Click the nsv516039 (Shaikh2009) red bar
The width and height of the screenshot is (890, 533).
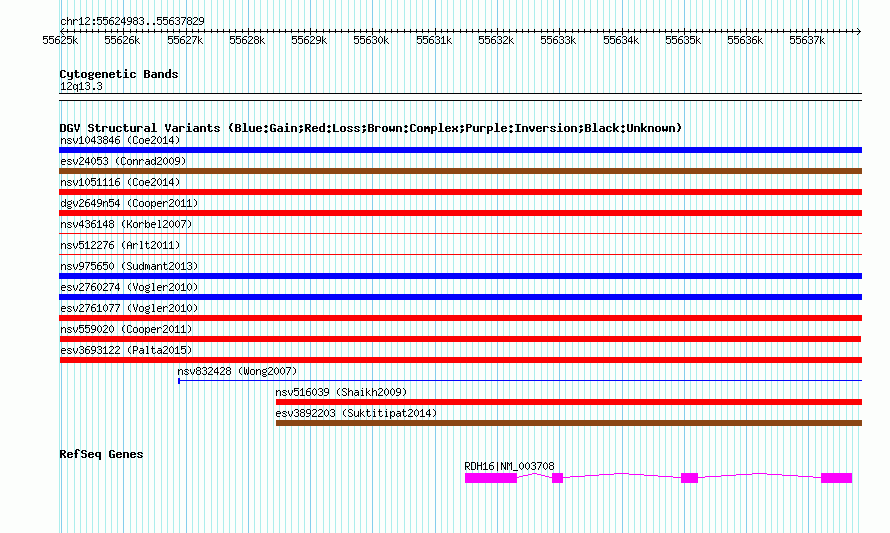(x=569, y=402)
